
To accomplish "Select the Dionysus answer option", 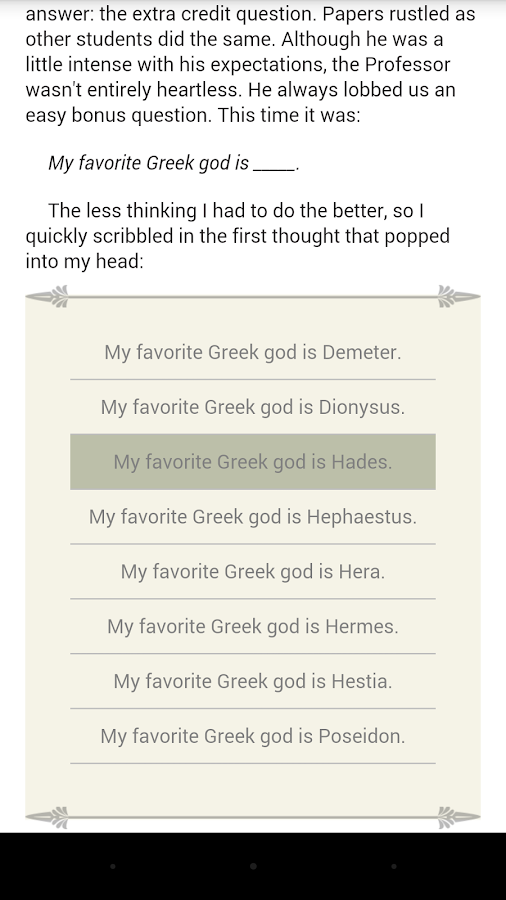I will pyautogui.click(x=252, y=407).
